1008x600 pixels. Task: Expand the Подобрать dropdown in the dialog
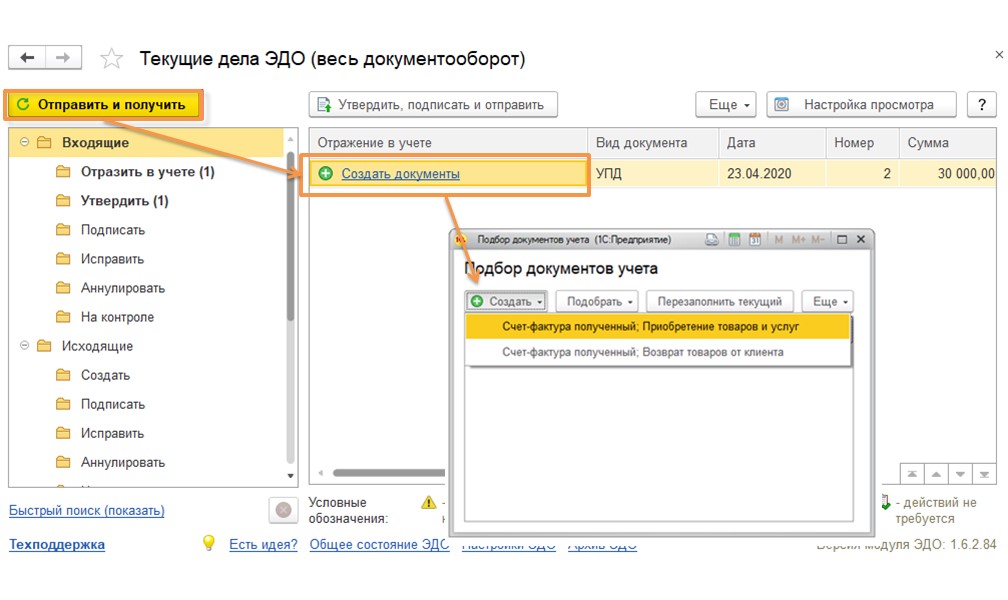pyautogui.click(x=596, y=301)
